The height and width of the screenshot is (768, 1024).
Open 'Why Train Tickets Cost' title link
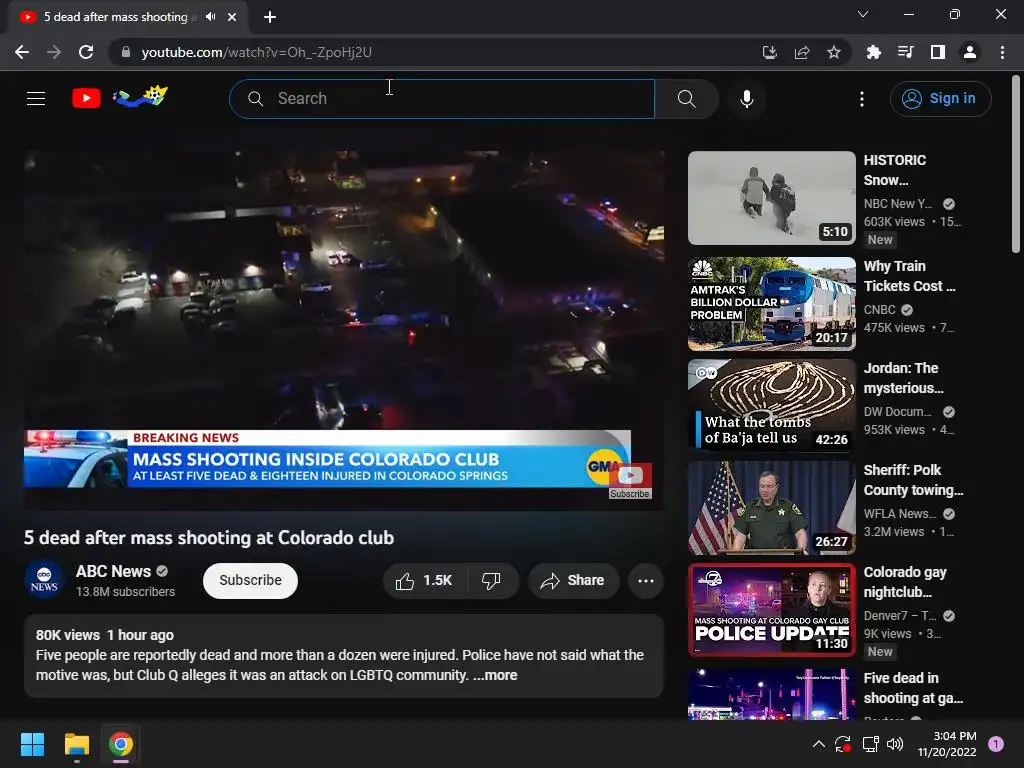pos(909,276)
